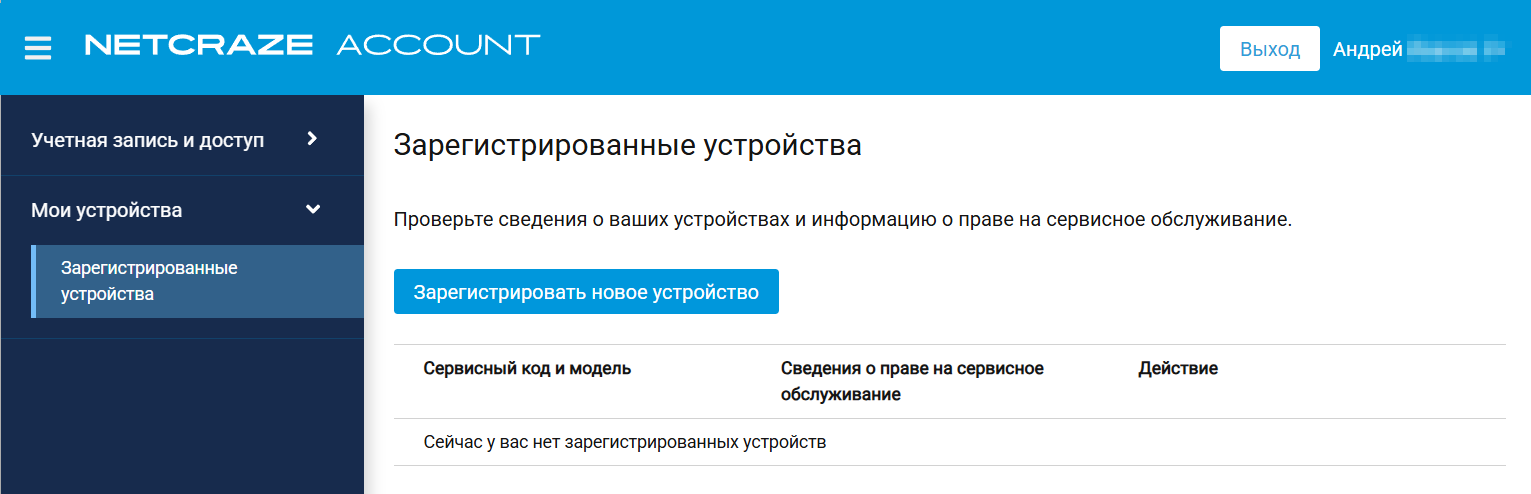The height and width of the screenshot is (494, 1531).
Task: Open the Учетная запись и доступ menu label
Action: (148, 140)
